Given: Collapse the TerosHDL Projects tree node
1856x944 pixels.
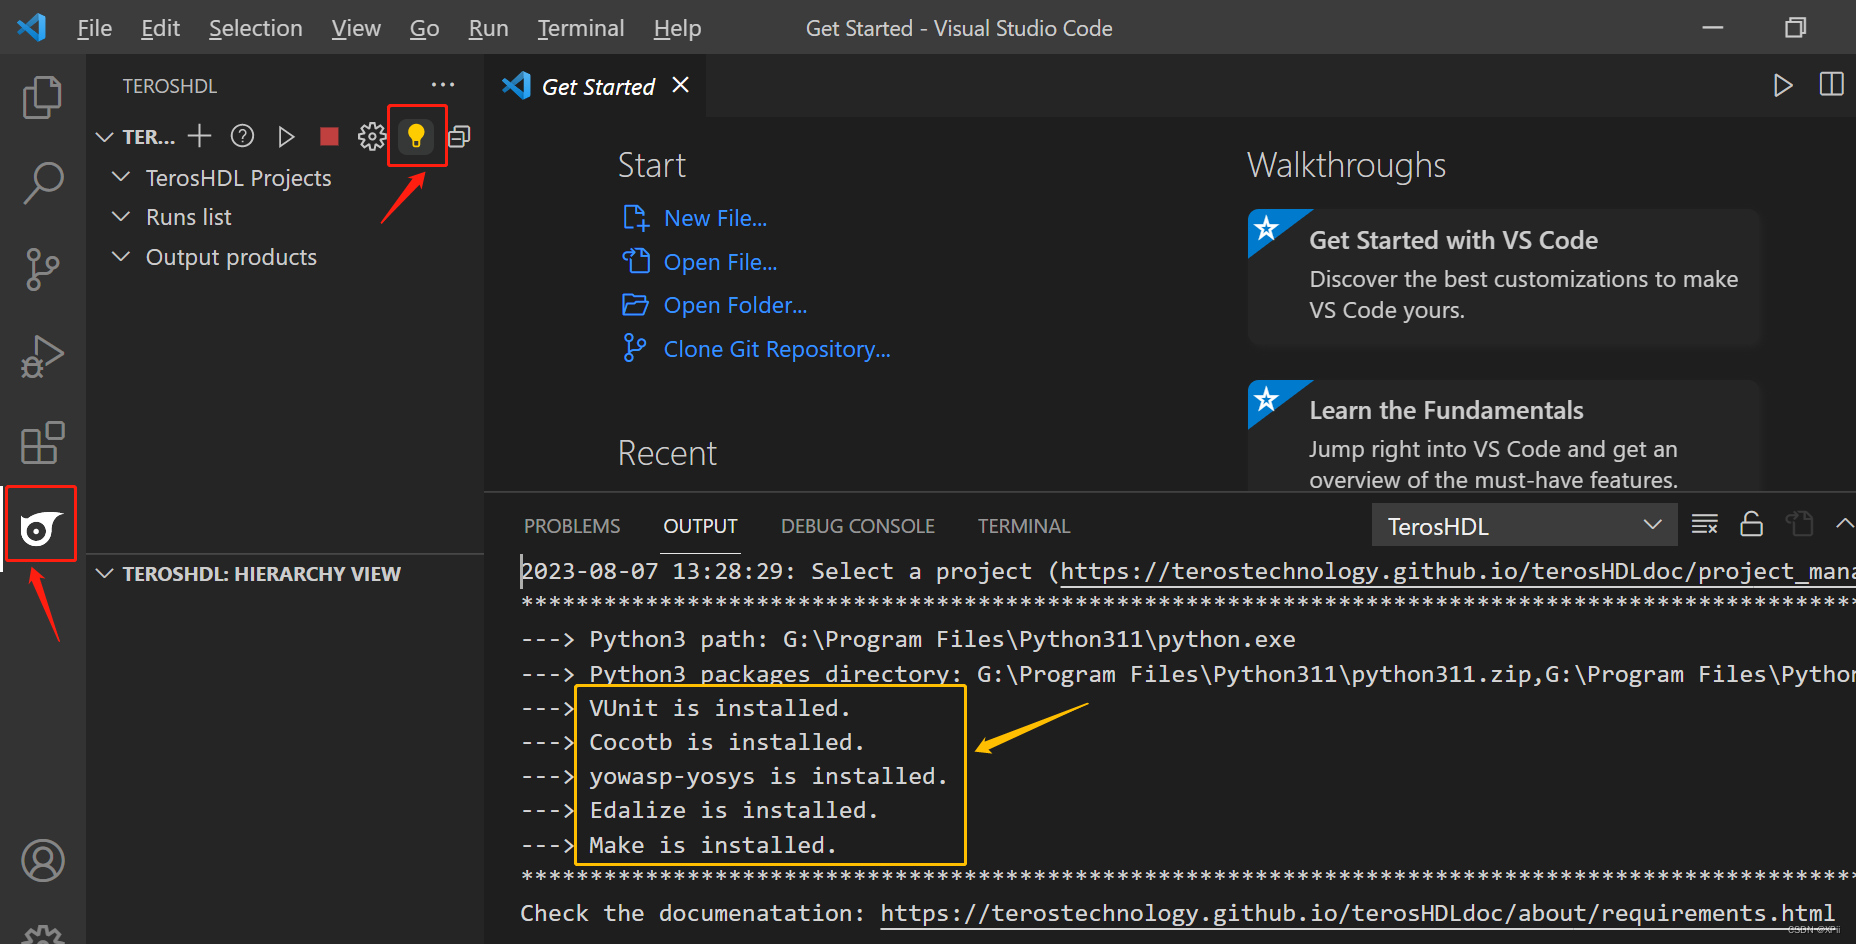Looking at the screenshot, I should (121, 177).
